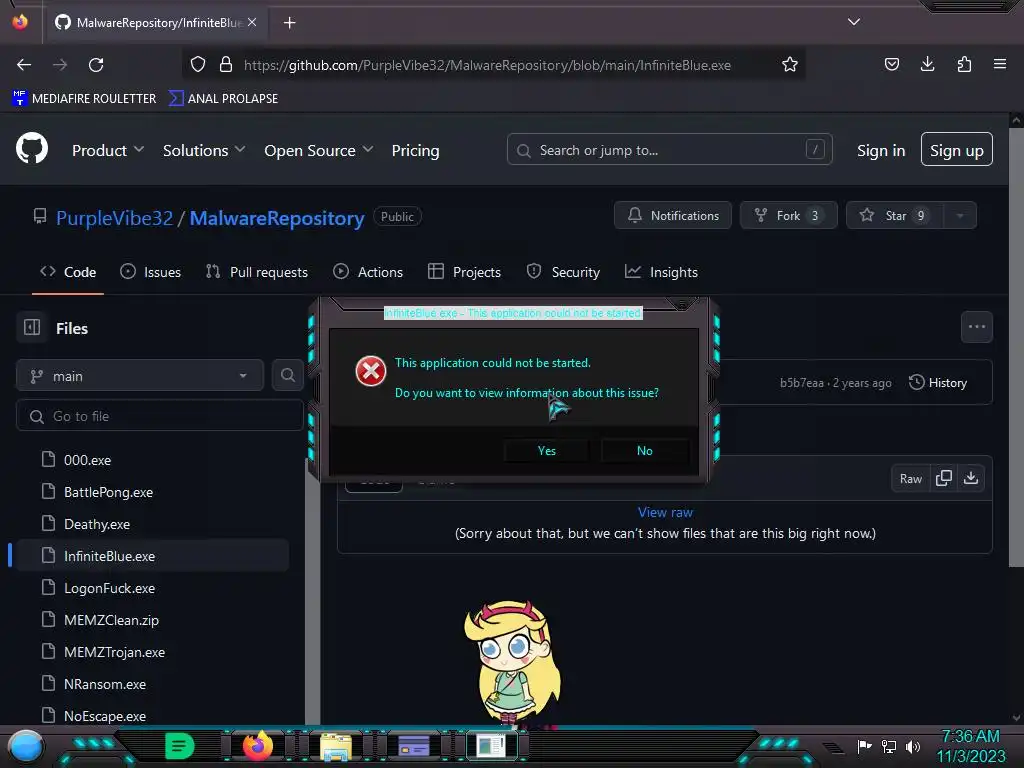Open a new tab with plus button
Image resolution: width=1024 pixels, height=768 pixels.
coord(289,23)
